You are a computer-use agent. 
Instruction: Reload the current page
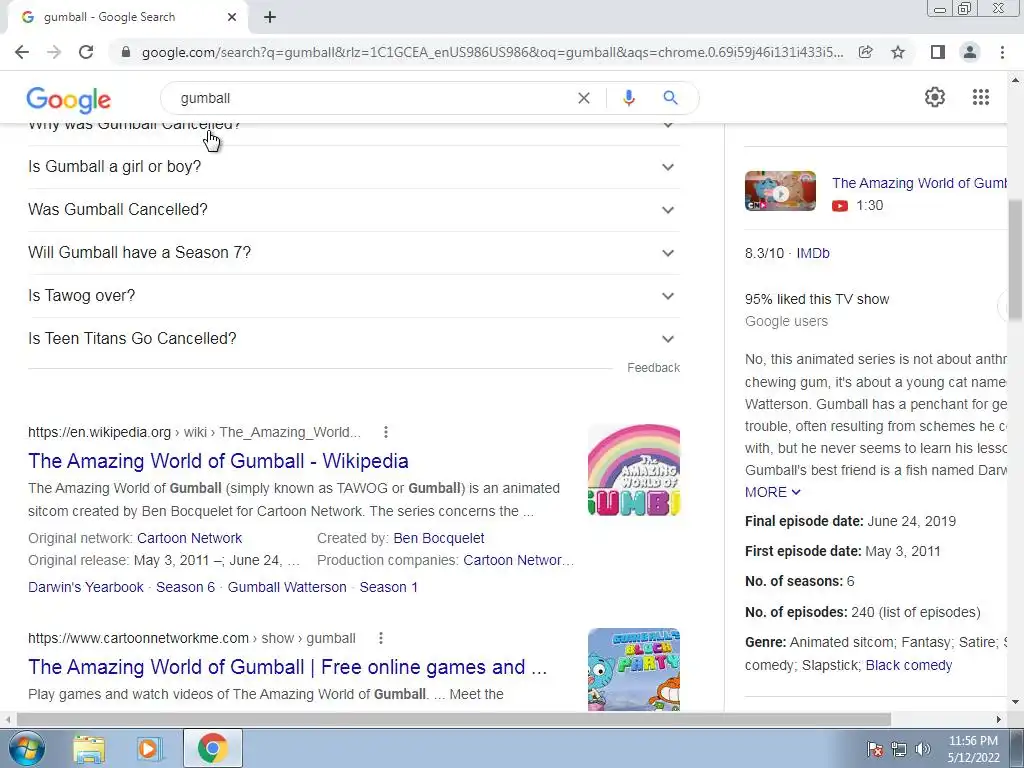click(86, 52)
